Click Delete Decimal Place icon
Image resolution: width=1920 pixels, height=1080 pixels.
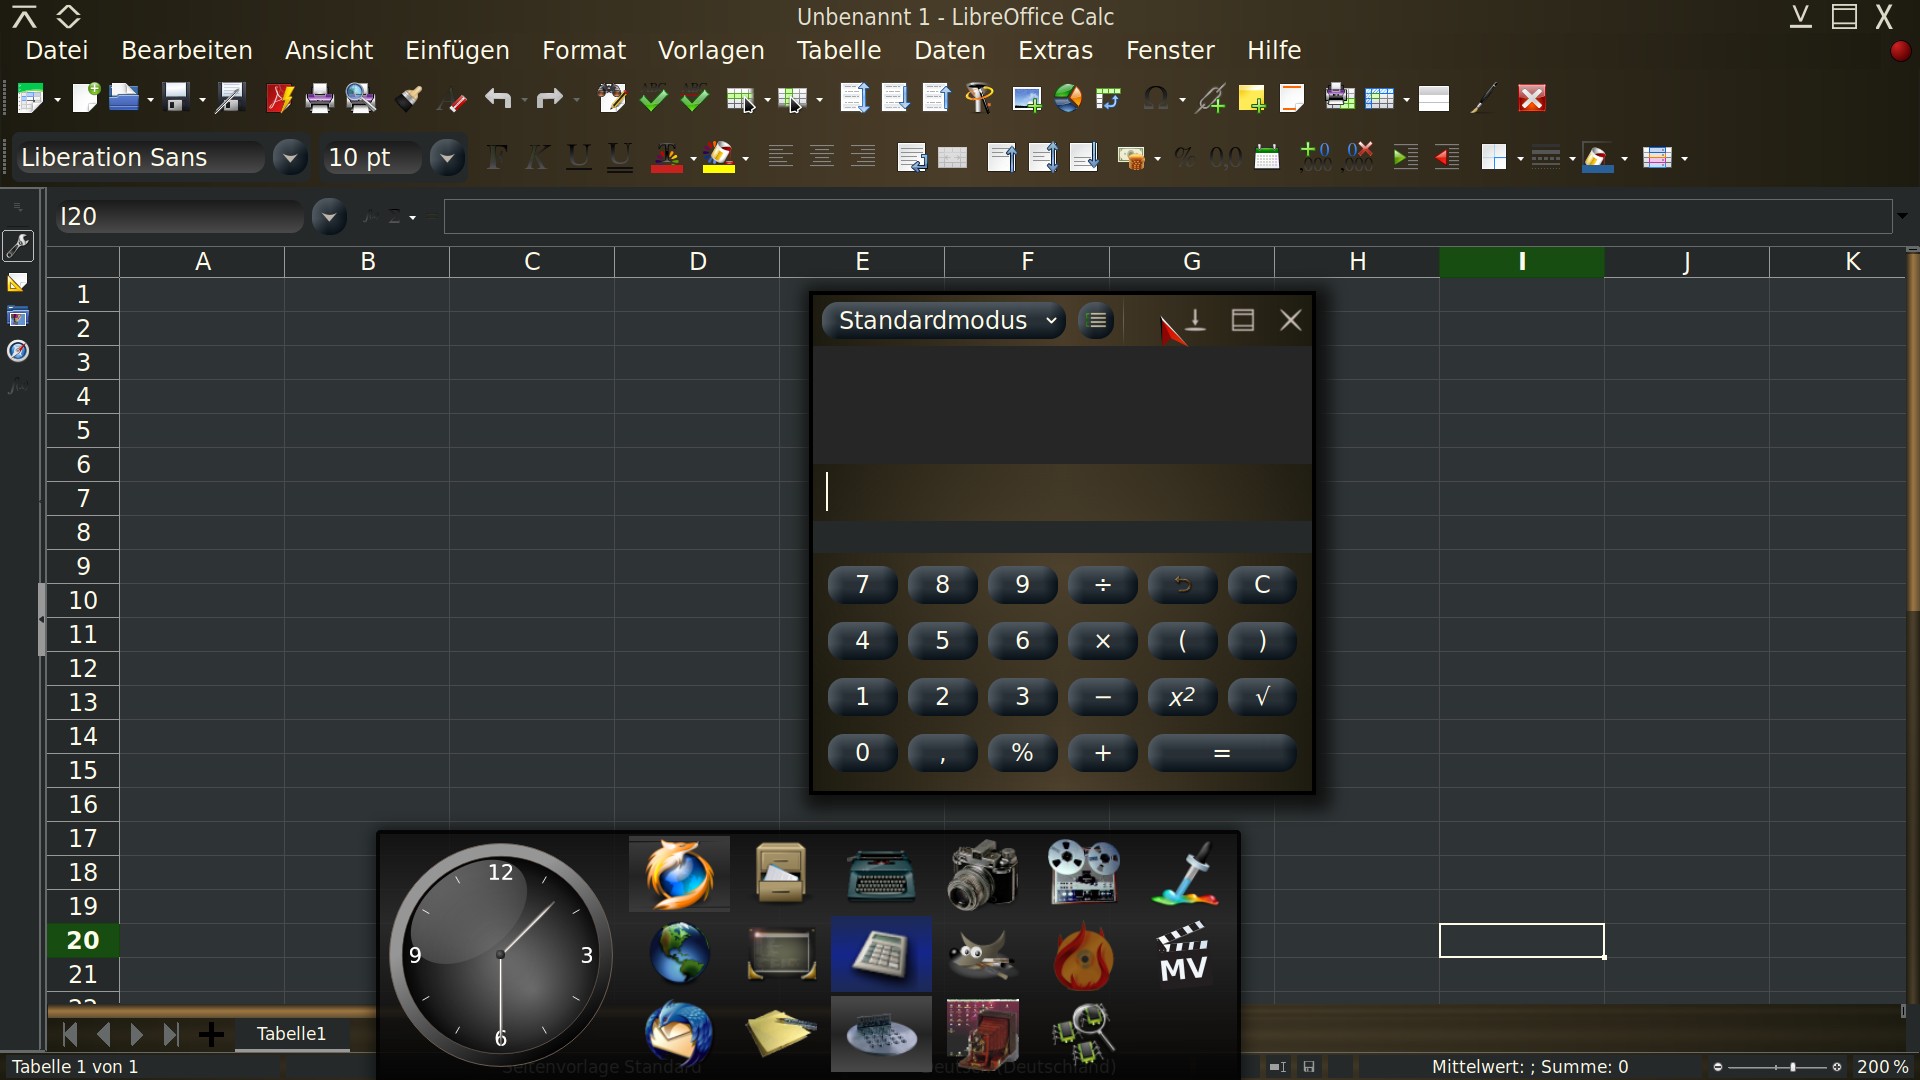[1359, 157]
